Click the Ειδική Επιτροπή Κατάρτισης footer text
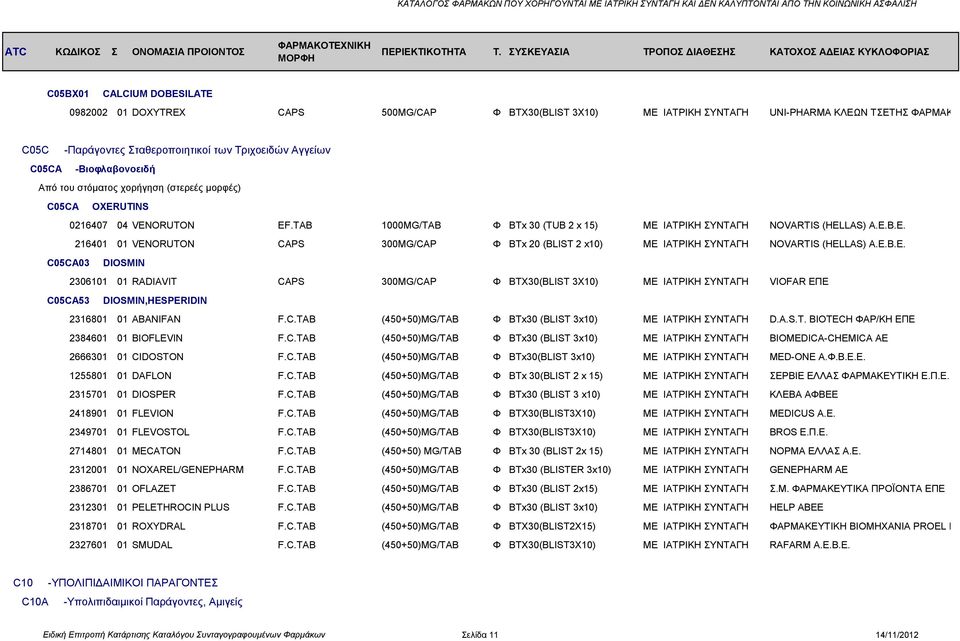This screenshot has height=641, width=960. [x=184, y=635]
